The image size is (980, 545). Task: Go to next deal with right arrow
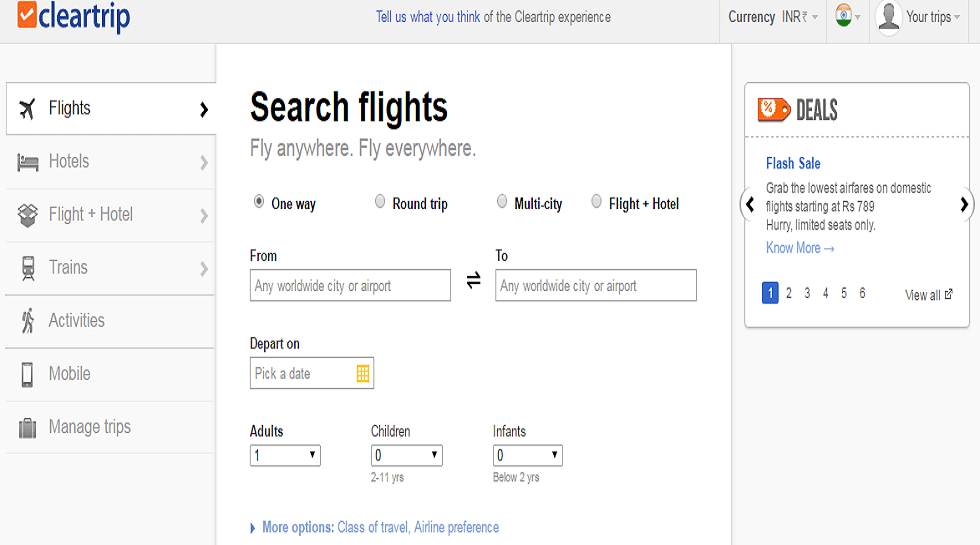click(963, 204)
